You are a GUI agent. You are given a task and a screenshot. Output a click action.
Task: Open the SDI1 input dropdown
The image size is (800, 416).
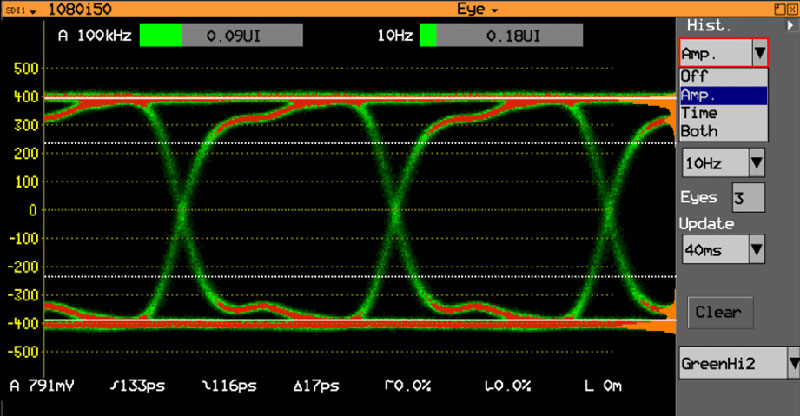click(x=21, y=10)
